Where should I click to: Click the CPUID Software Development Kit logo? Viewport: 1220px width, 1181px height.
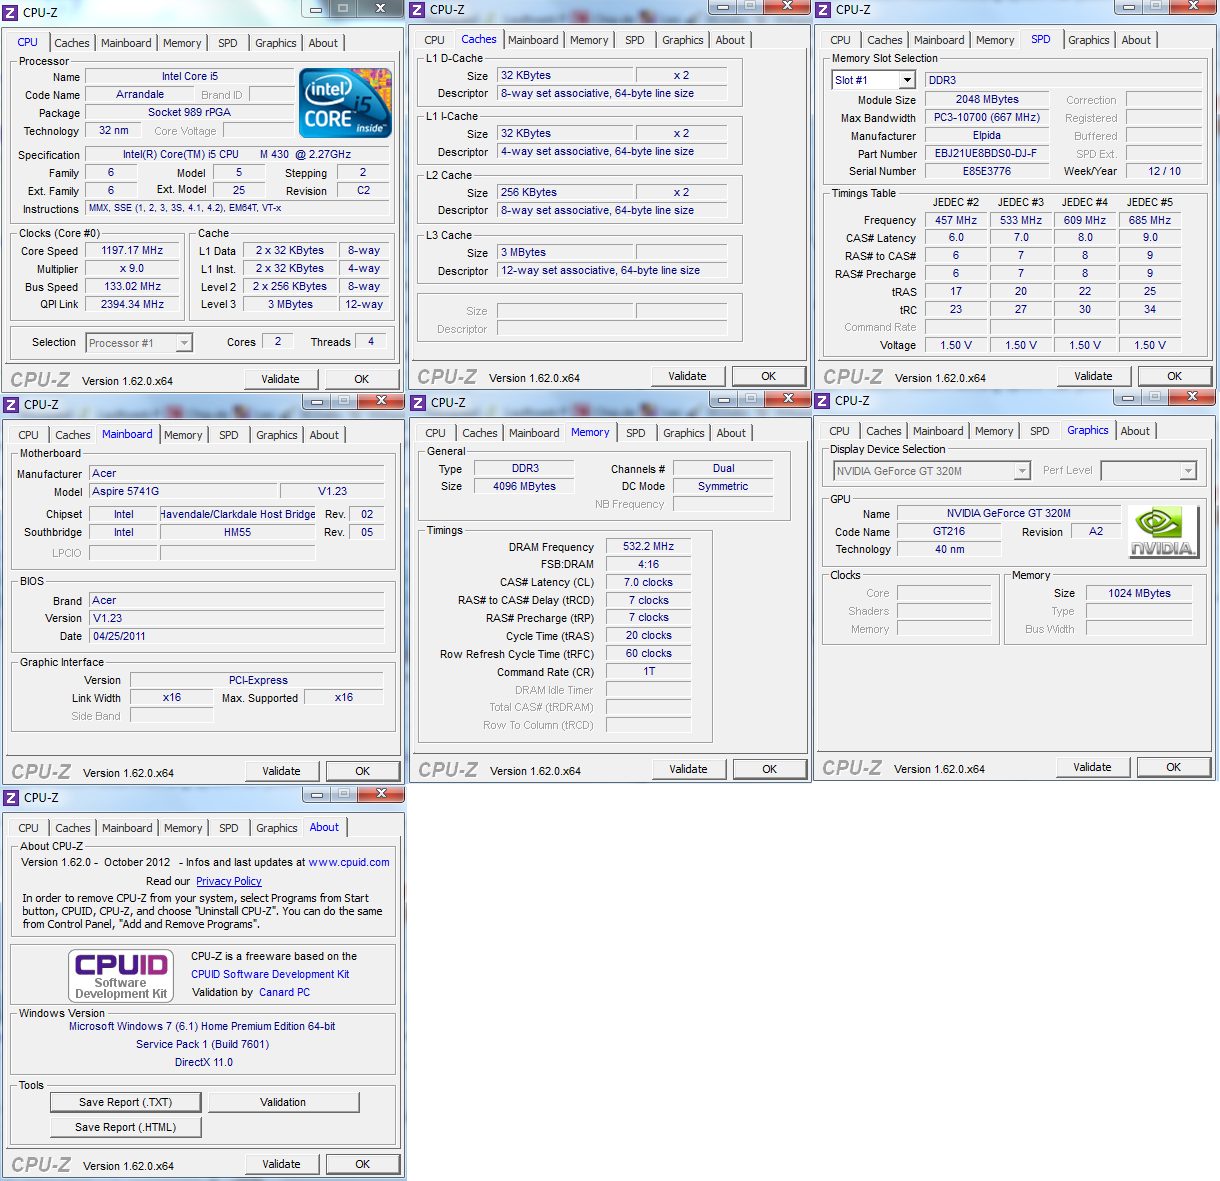(121, 975)
